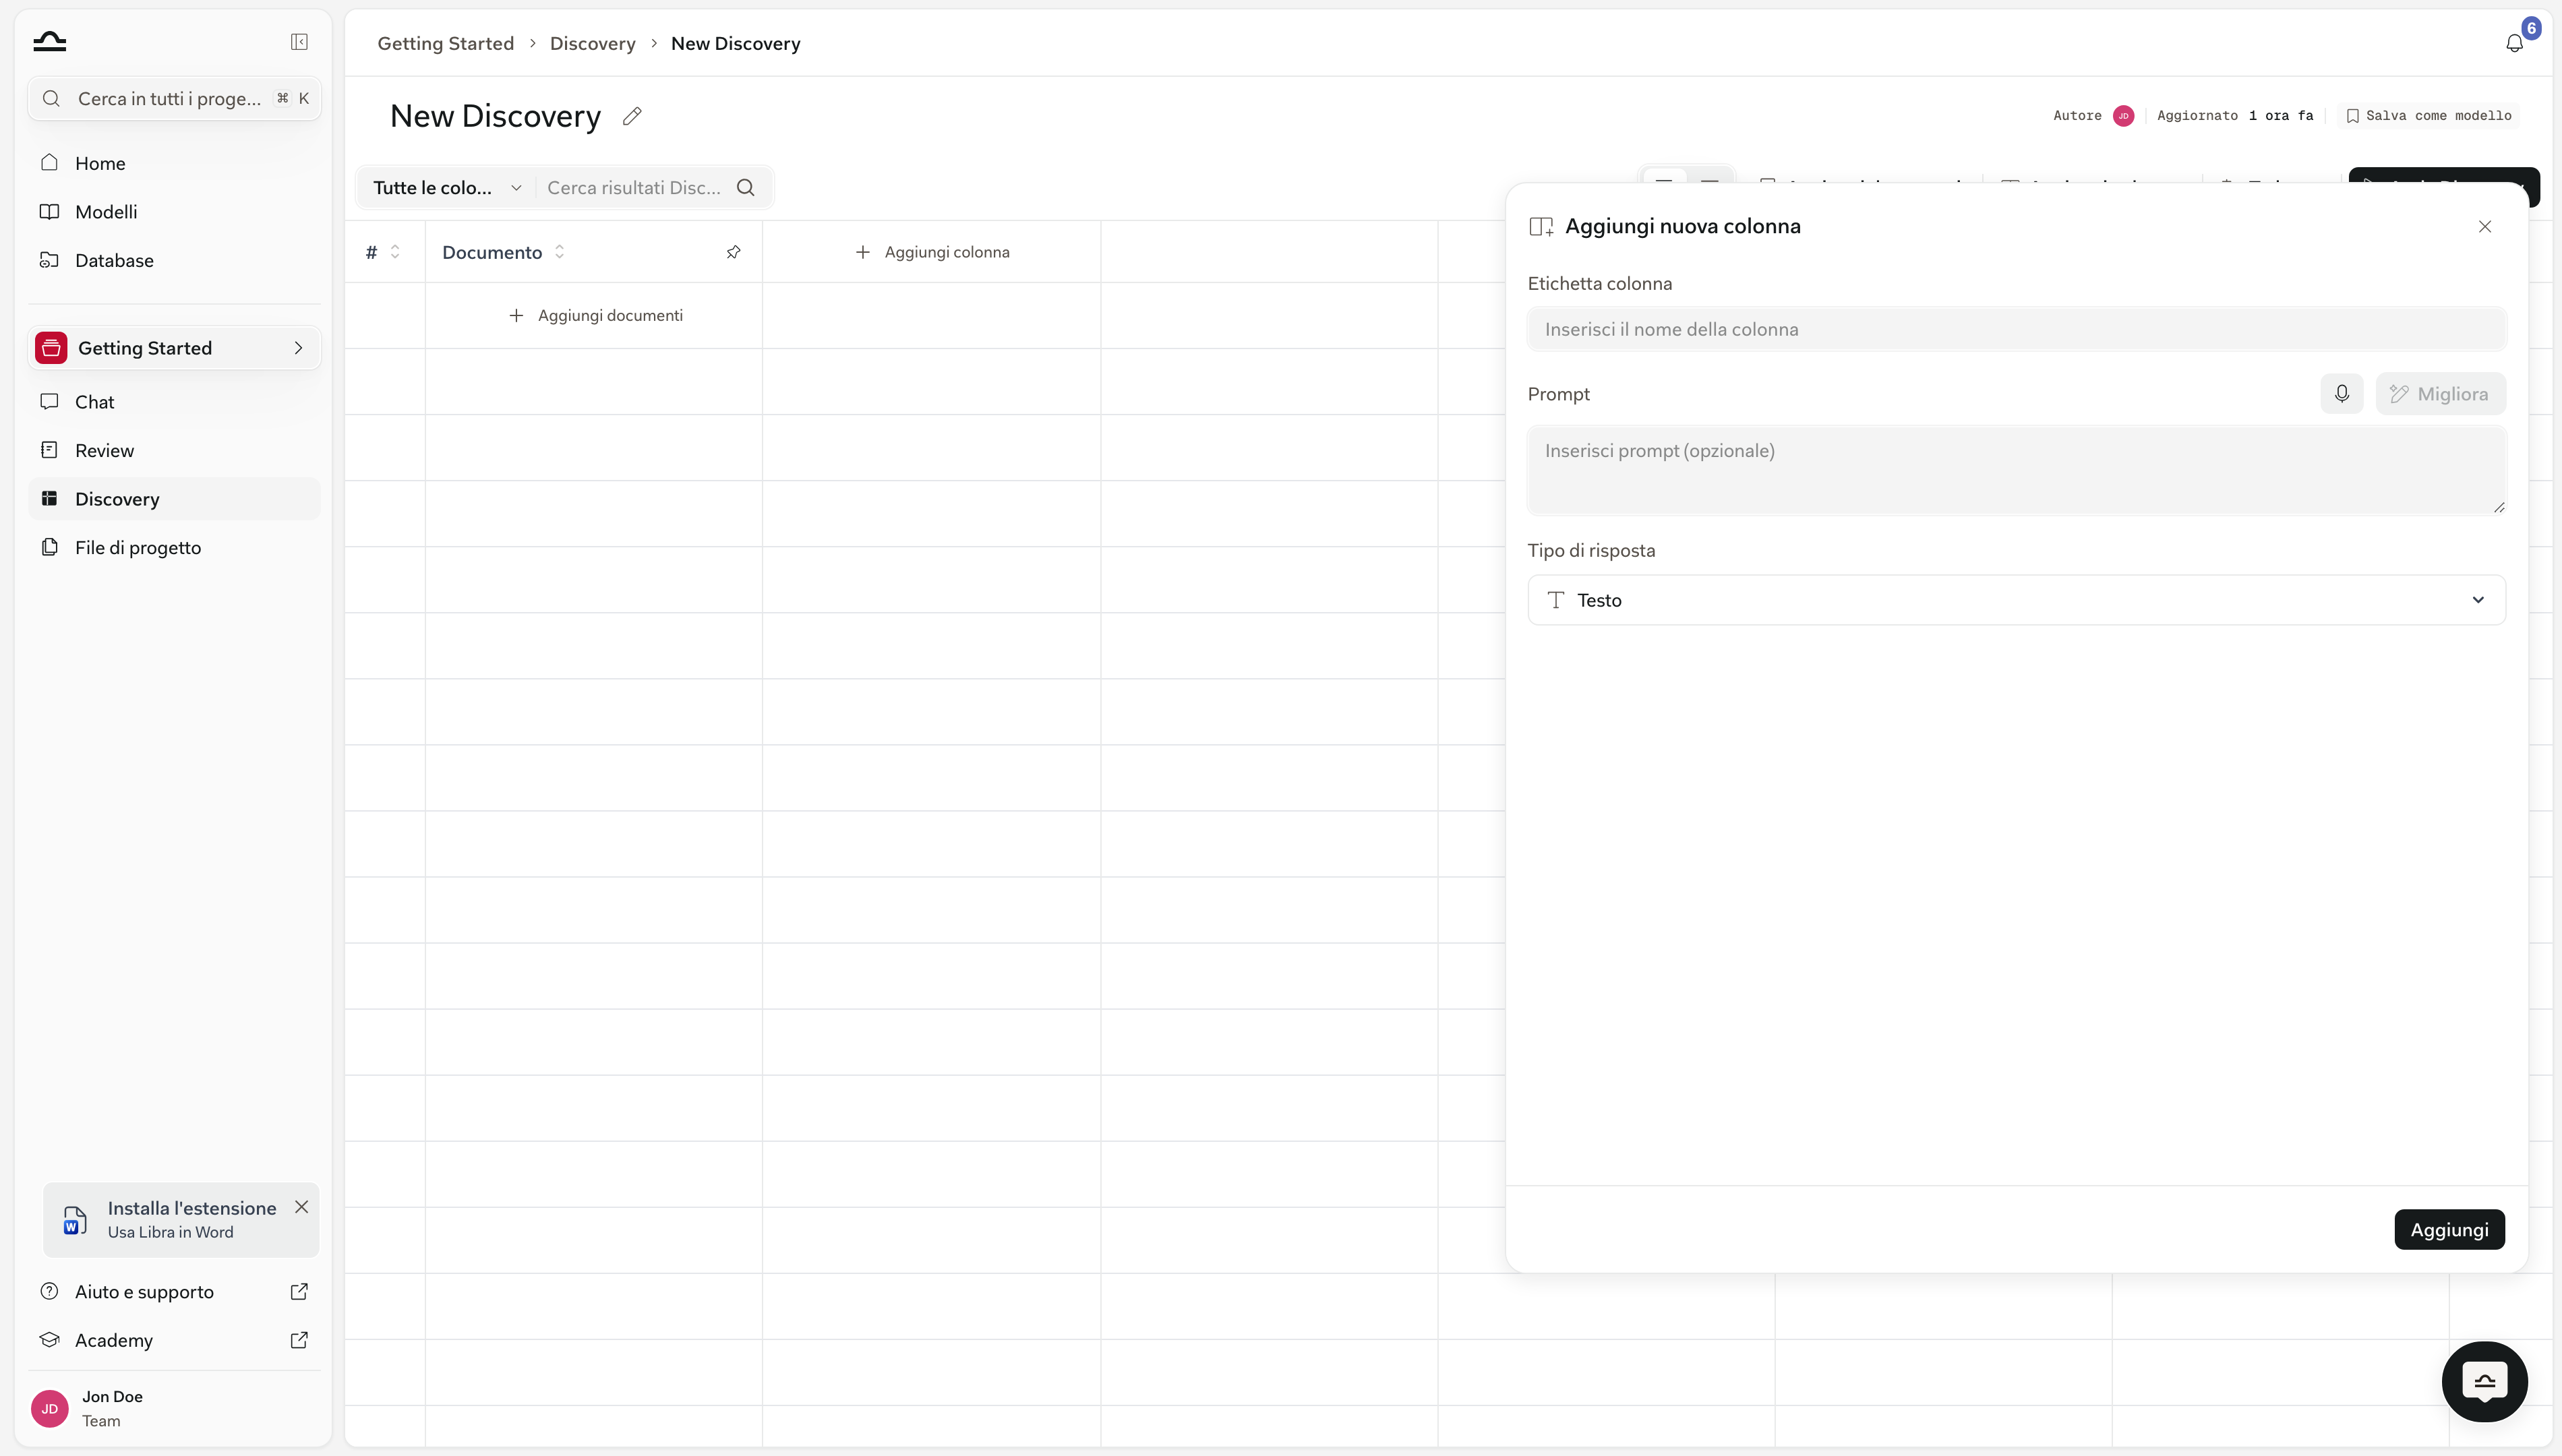Click the Prompt text area
Image resolution: width=2562 pixels, height=1456 pixels.
(x=2016, y=470)
